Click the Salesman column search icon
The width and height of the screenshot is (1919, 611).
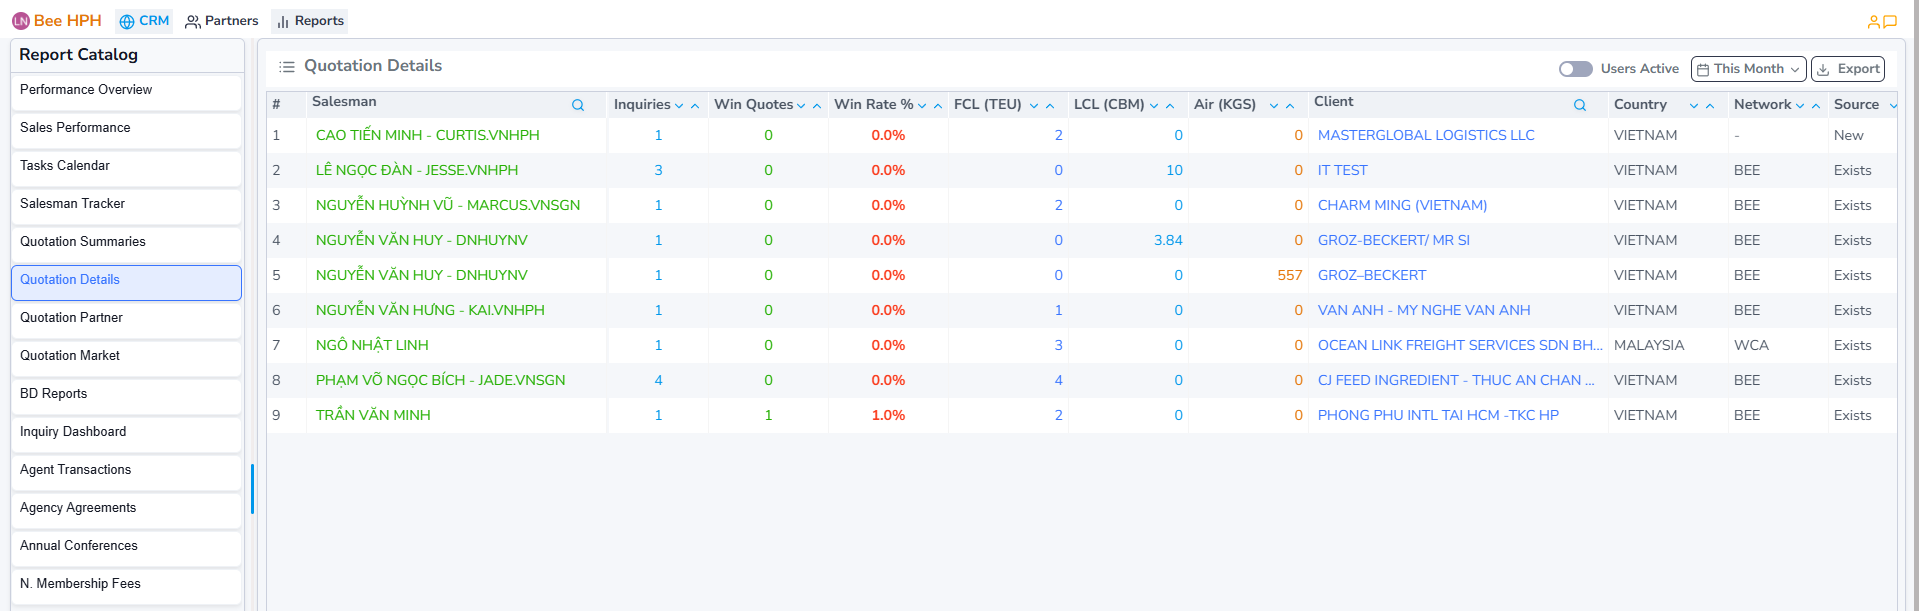(577, 105)
